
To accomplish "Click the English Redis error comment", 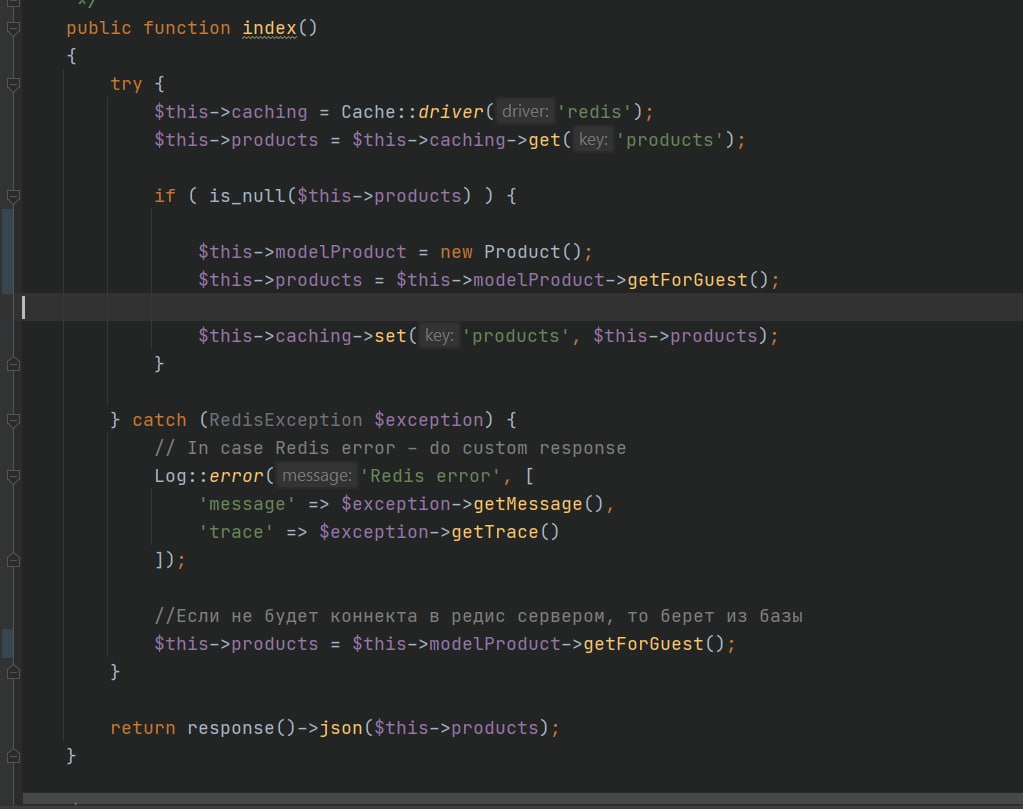I will tap(390, 448).
